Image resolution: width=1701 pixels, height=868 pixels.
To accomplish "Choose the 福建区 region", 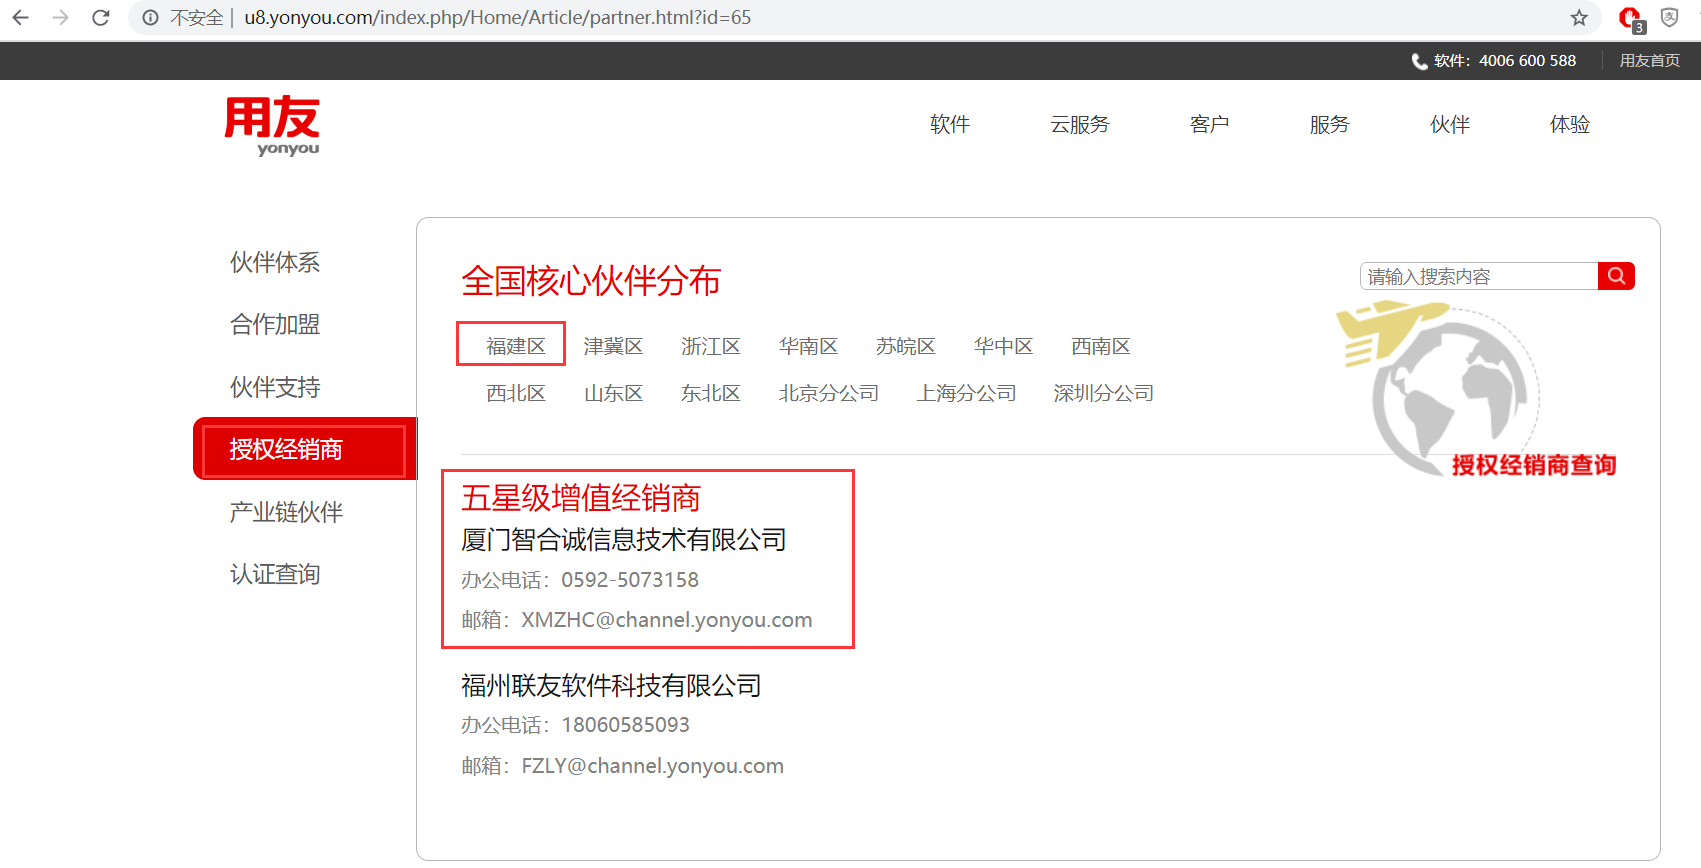I will 516,346.
